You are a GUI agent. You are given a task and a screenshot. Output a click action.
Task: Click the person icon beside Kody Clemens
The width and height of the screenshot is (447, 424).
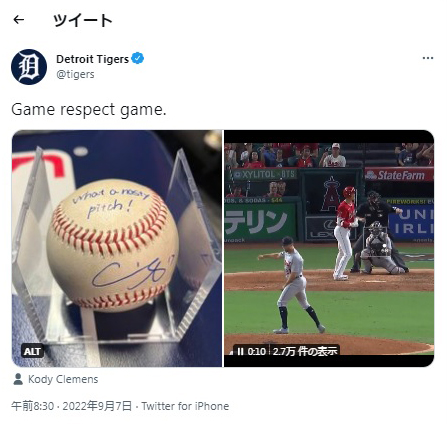pos(18,379)
